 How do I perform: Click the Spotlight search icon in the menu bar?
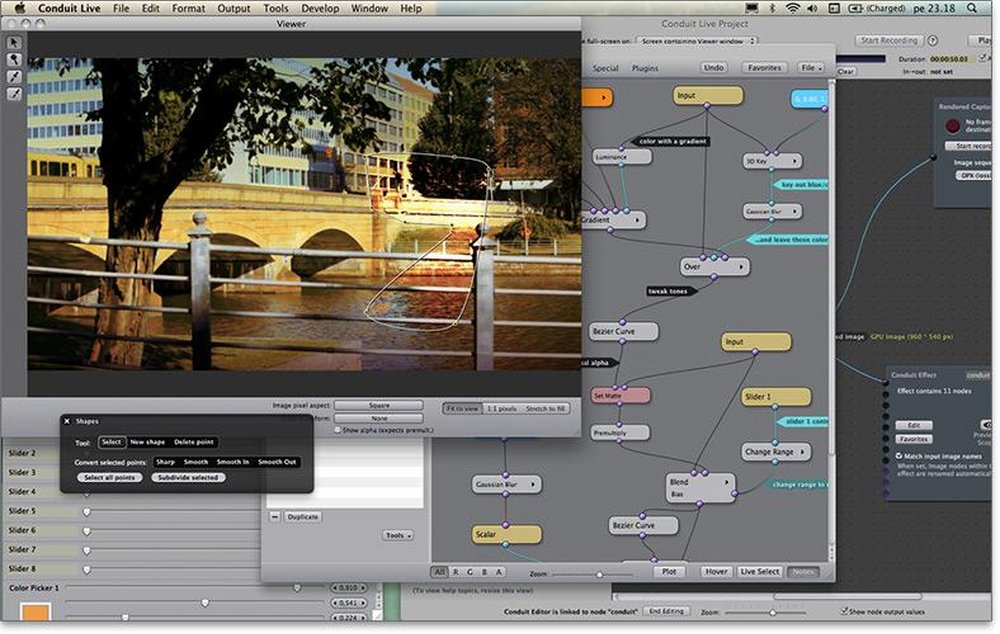pos(971,8)
